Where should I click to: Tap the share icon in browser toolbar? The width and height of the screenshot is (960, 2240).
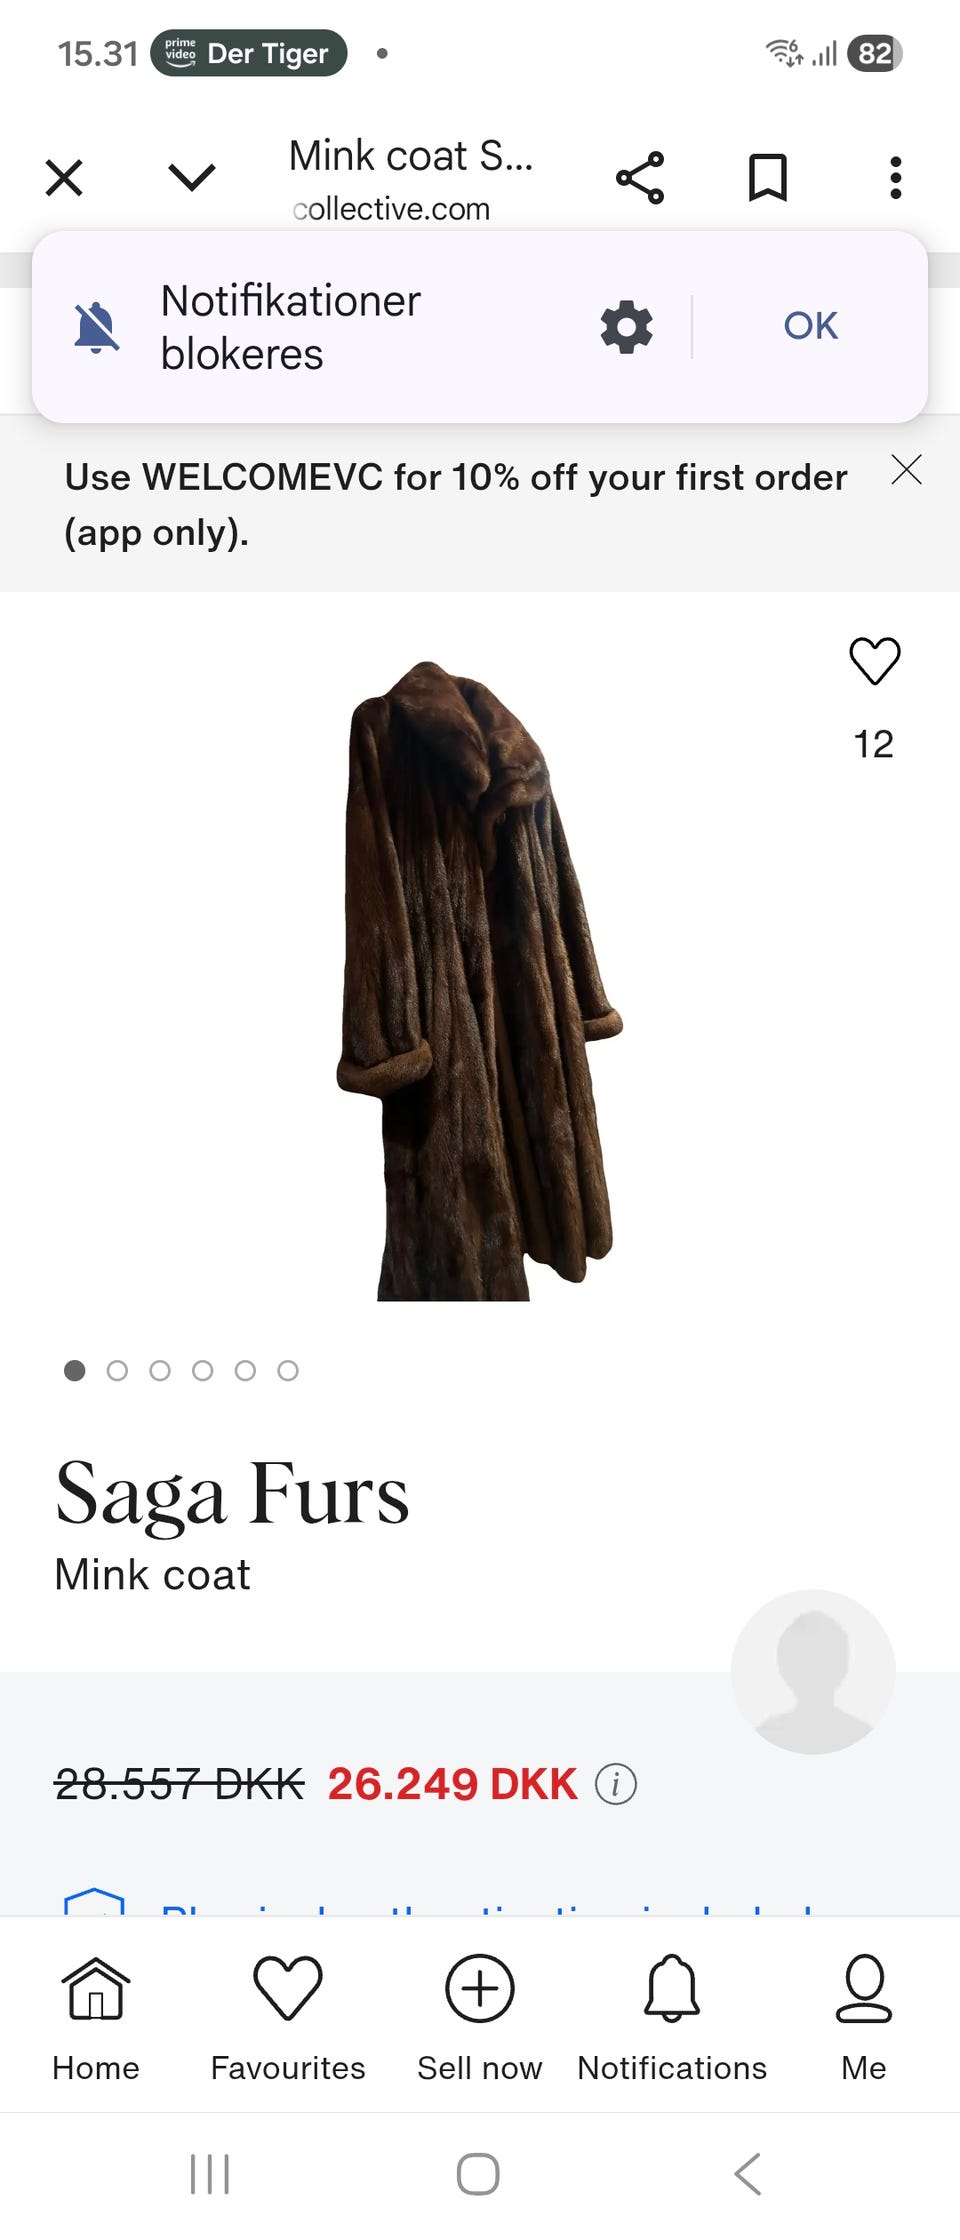(x=640, y=178)
